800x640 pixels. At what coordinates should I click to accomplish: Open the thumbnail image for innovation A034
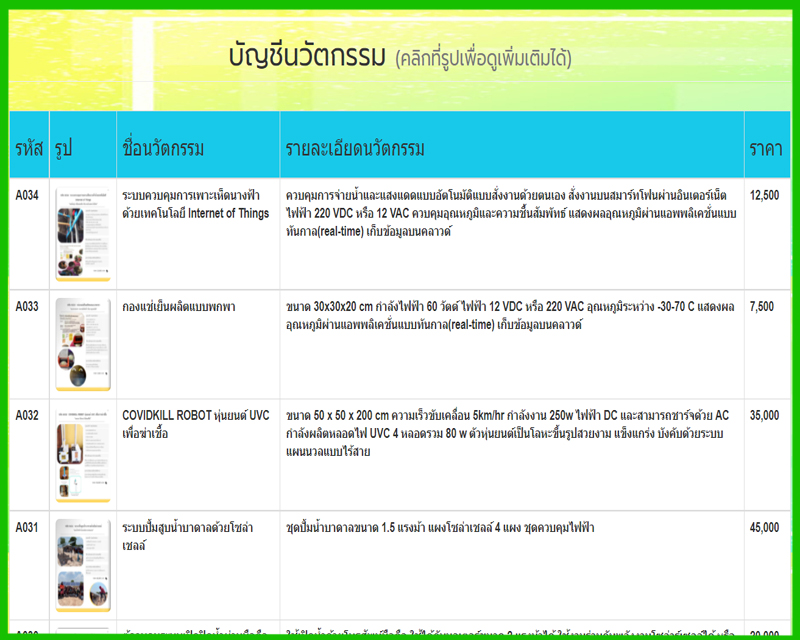83,233
